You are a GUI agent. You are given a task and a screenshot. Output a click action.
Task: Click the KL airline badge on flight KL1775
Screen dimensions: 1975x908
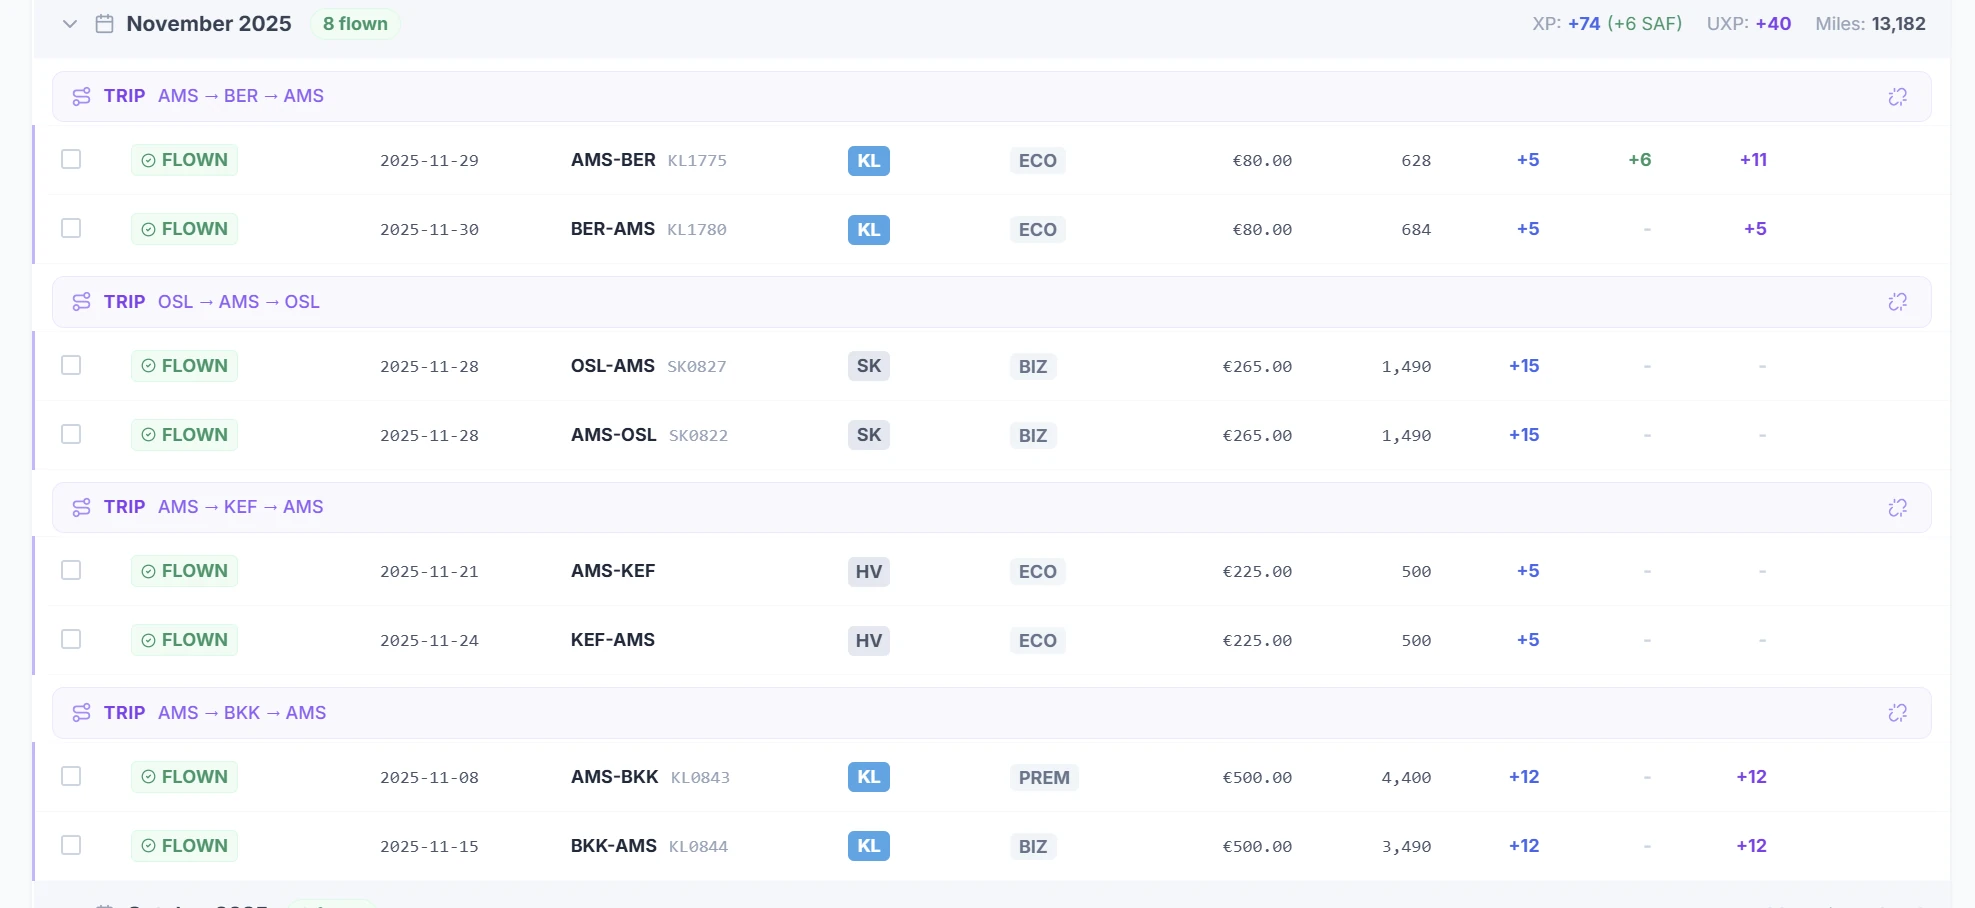pos(868,160)
